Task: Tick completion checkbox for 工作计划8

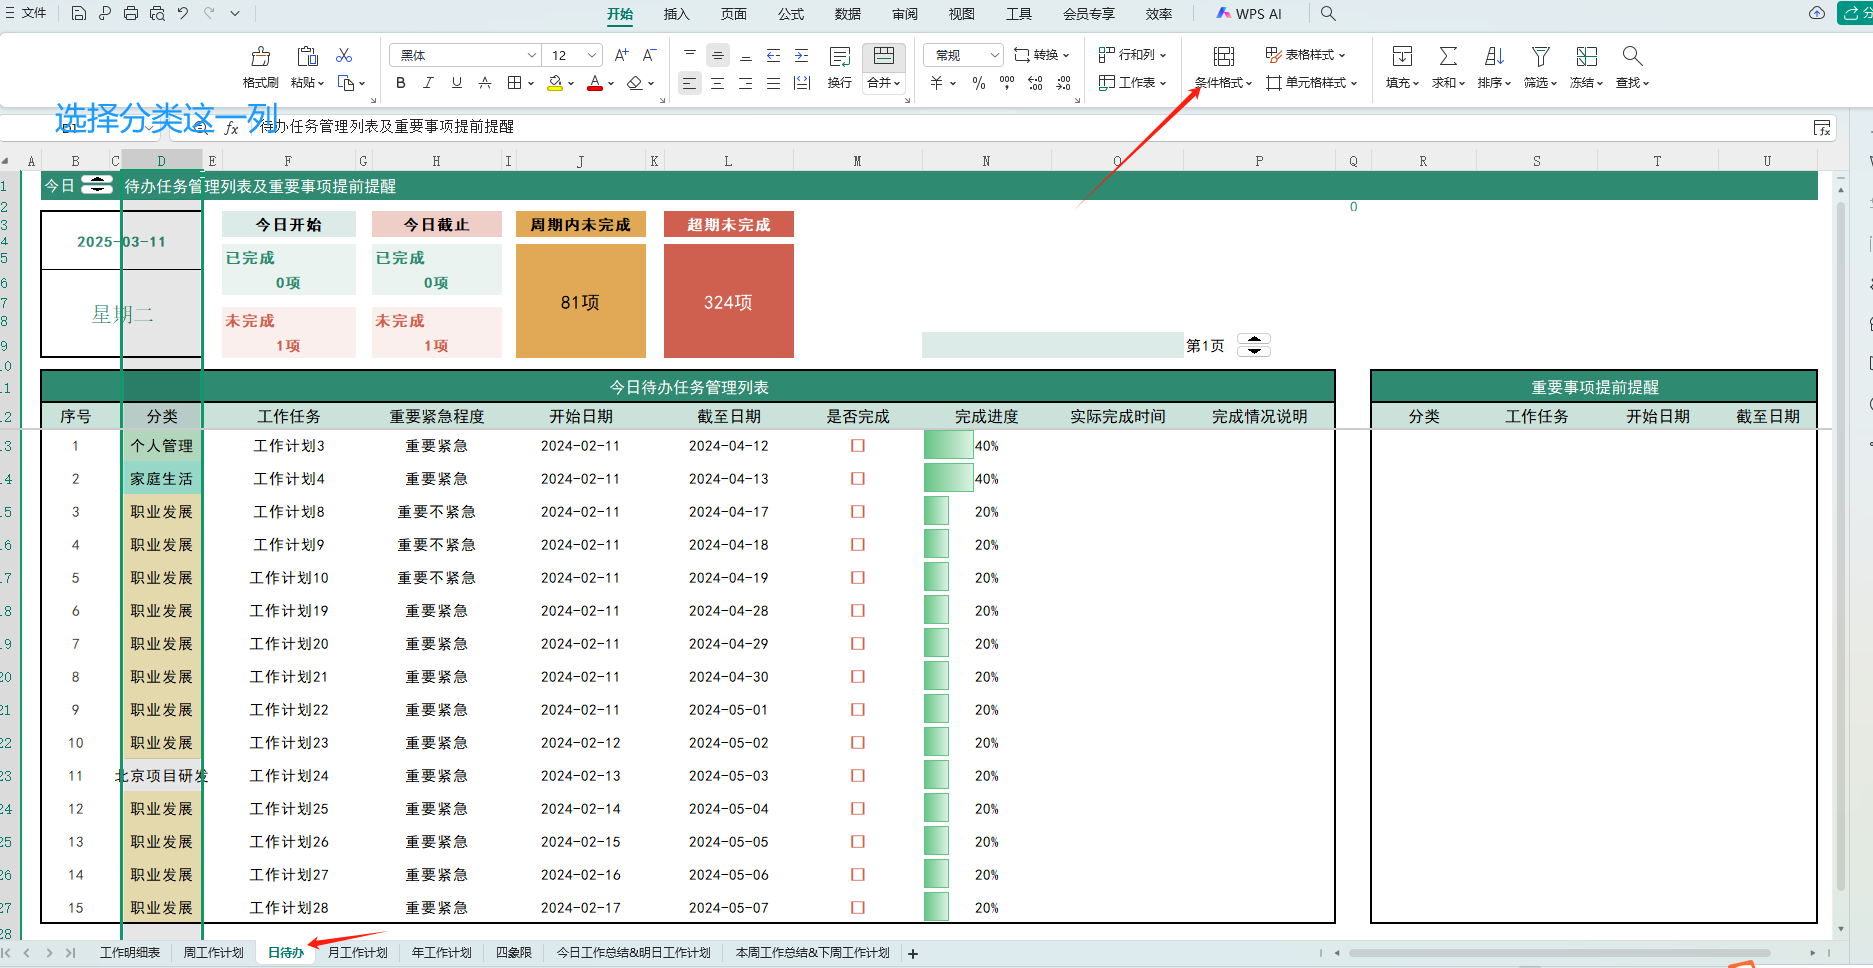Action: pyautogui.click(x=858, y=512)
